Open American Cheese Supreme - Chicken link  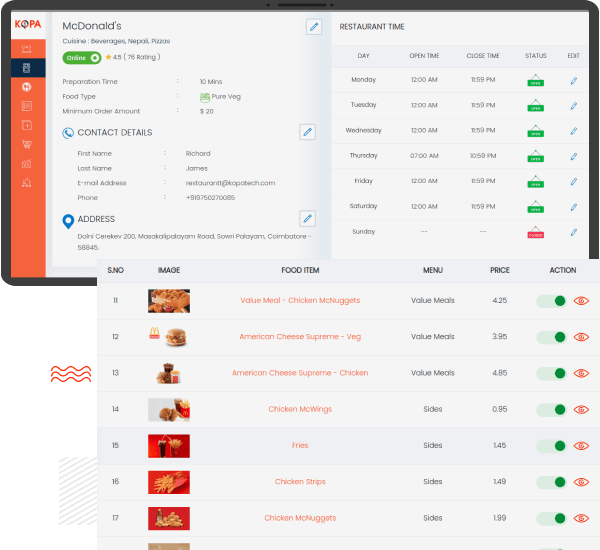[300, 373]
